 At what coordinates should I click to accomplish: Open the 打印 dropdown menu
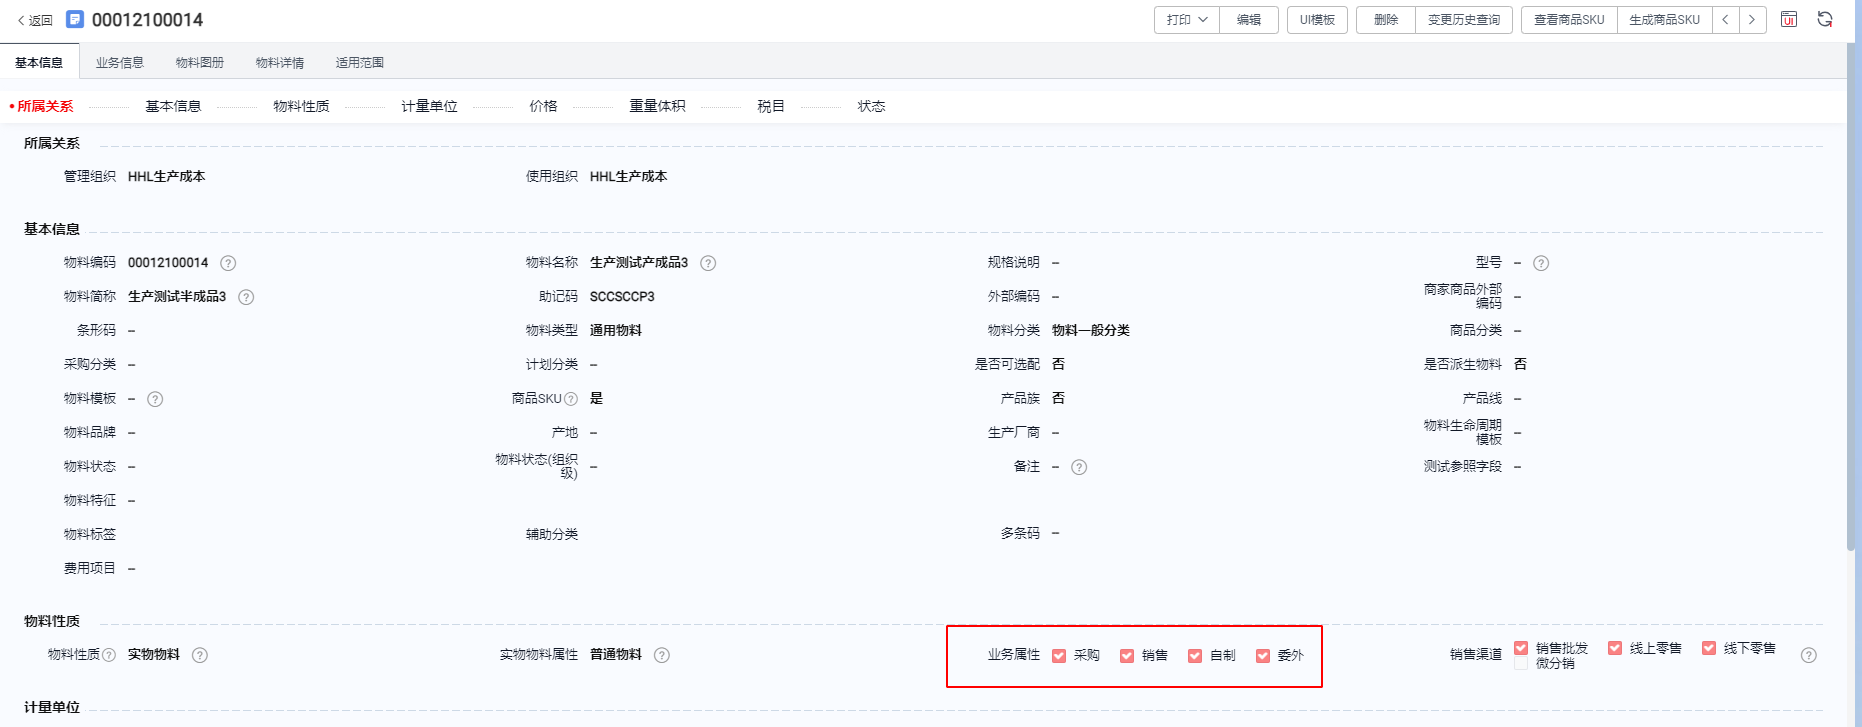point(1187,20)
